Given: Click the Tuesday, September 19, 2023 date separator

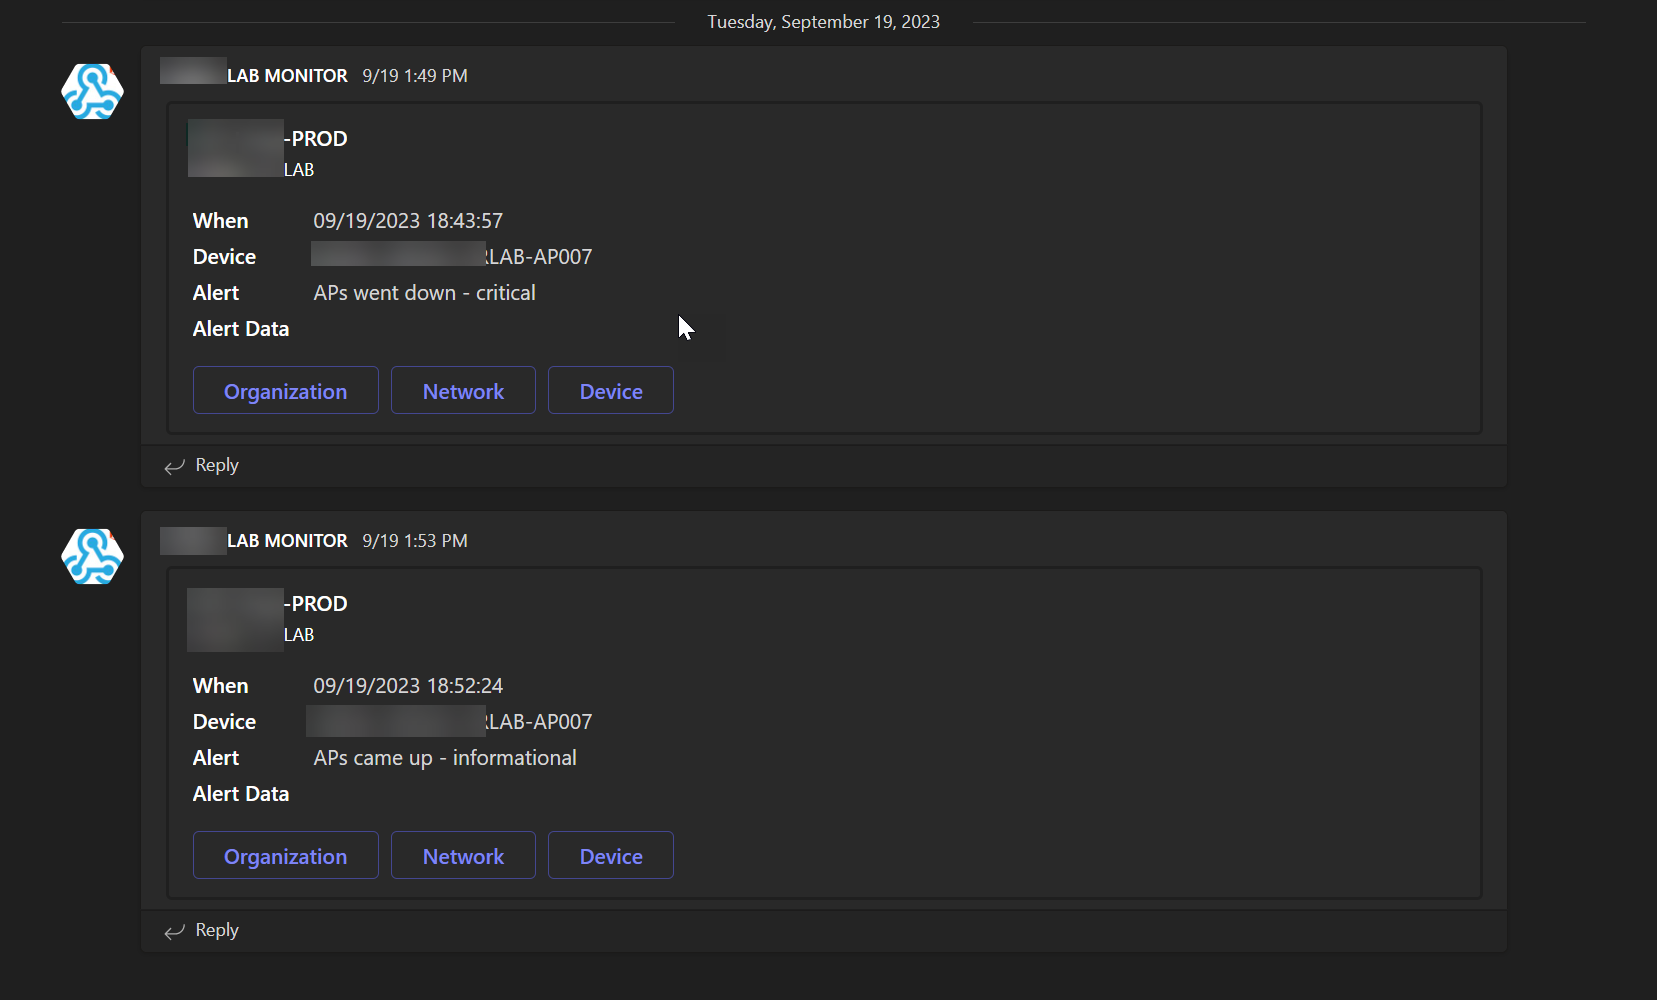Looking at the screenshot, I should [x=823, y=21].
